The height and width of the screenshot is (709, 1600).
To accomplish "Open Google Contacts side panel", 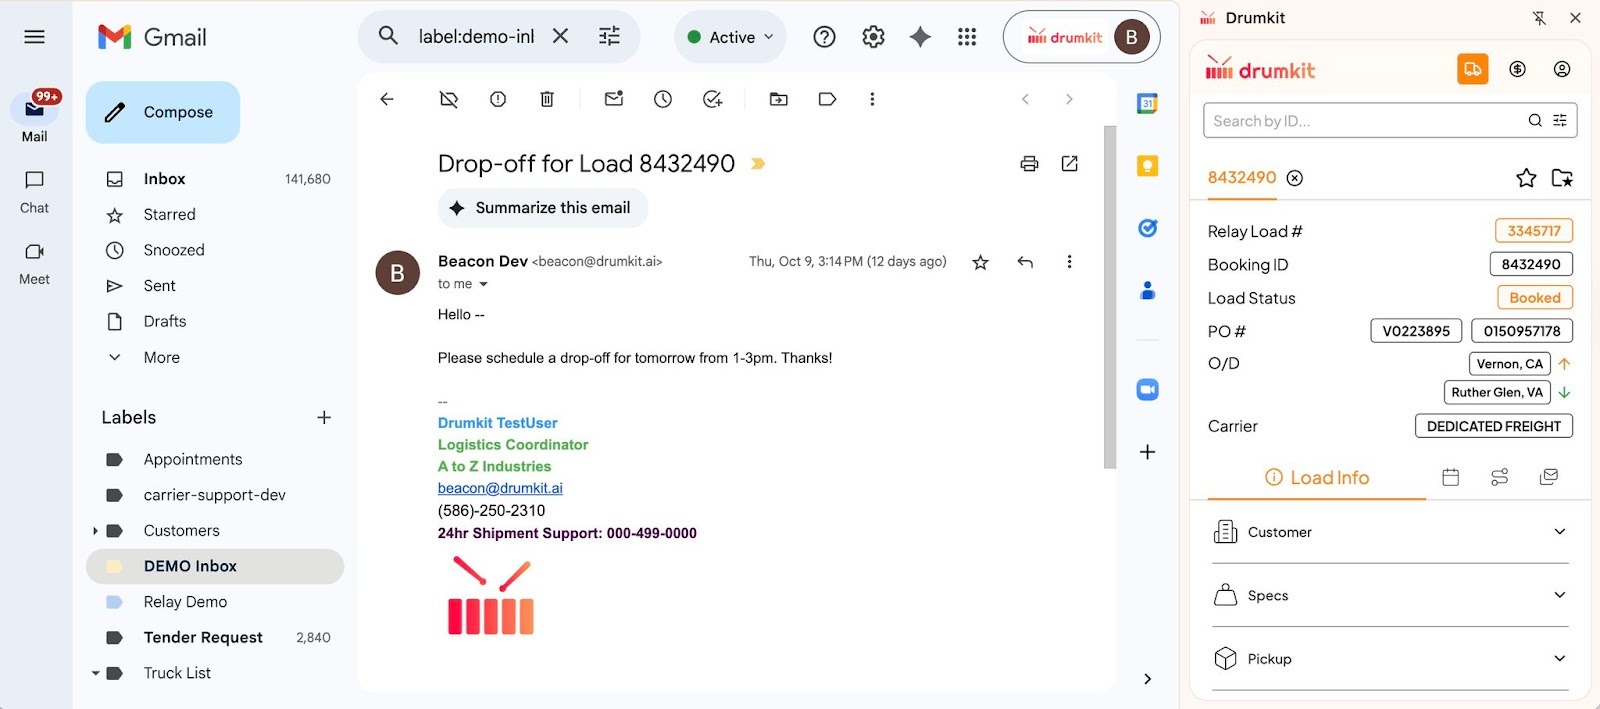I will 1148,291.
